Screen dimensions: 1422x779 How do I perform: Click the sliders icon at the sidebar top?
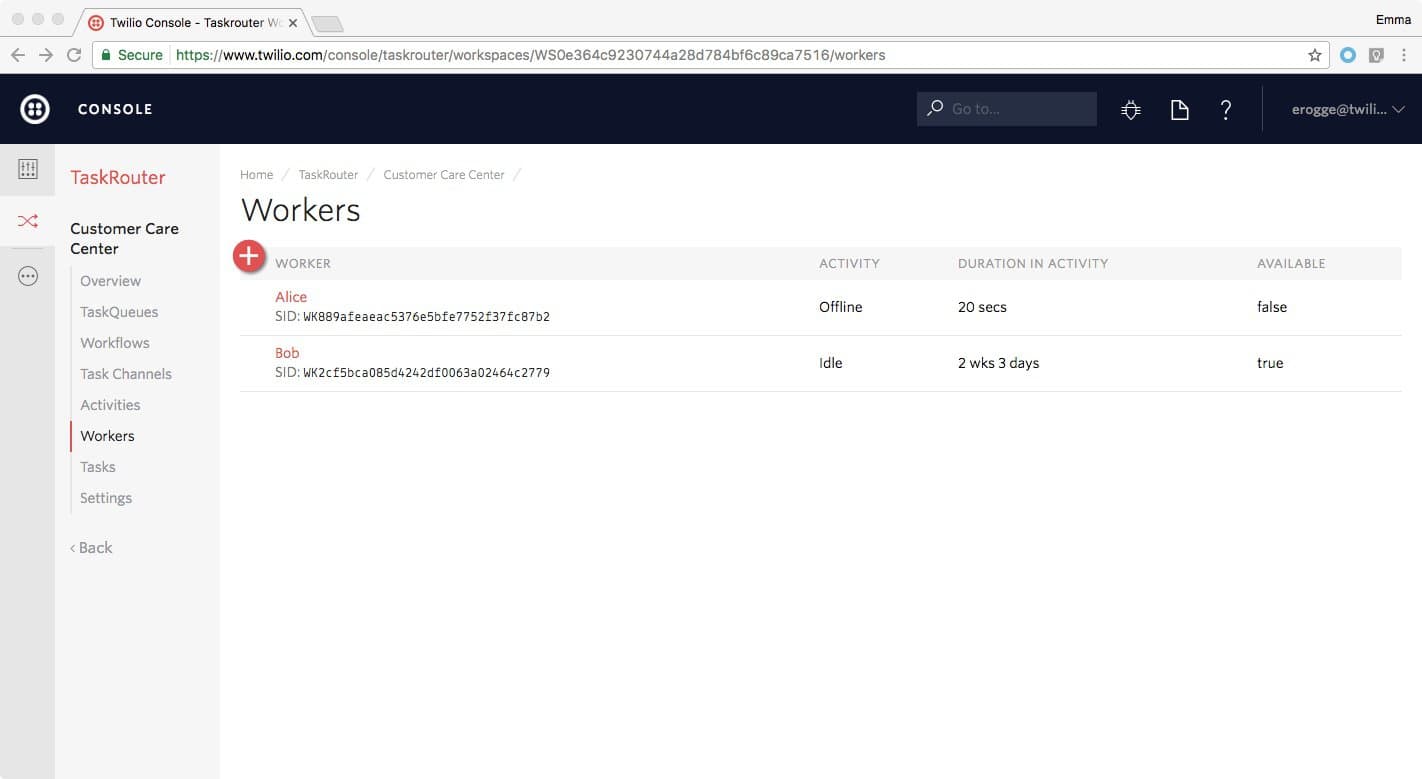tap(28, 168)
